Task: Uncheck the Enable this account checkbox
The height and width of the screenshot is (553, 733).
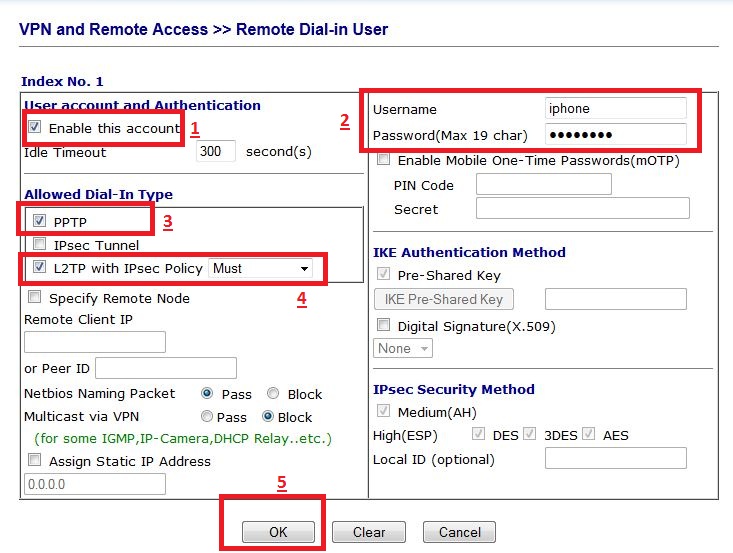Action: pyautogui.click(x=35, y=128)
